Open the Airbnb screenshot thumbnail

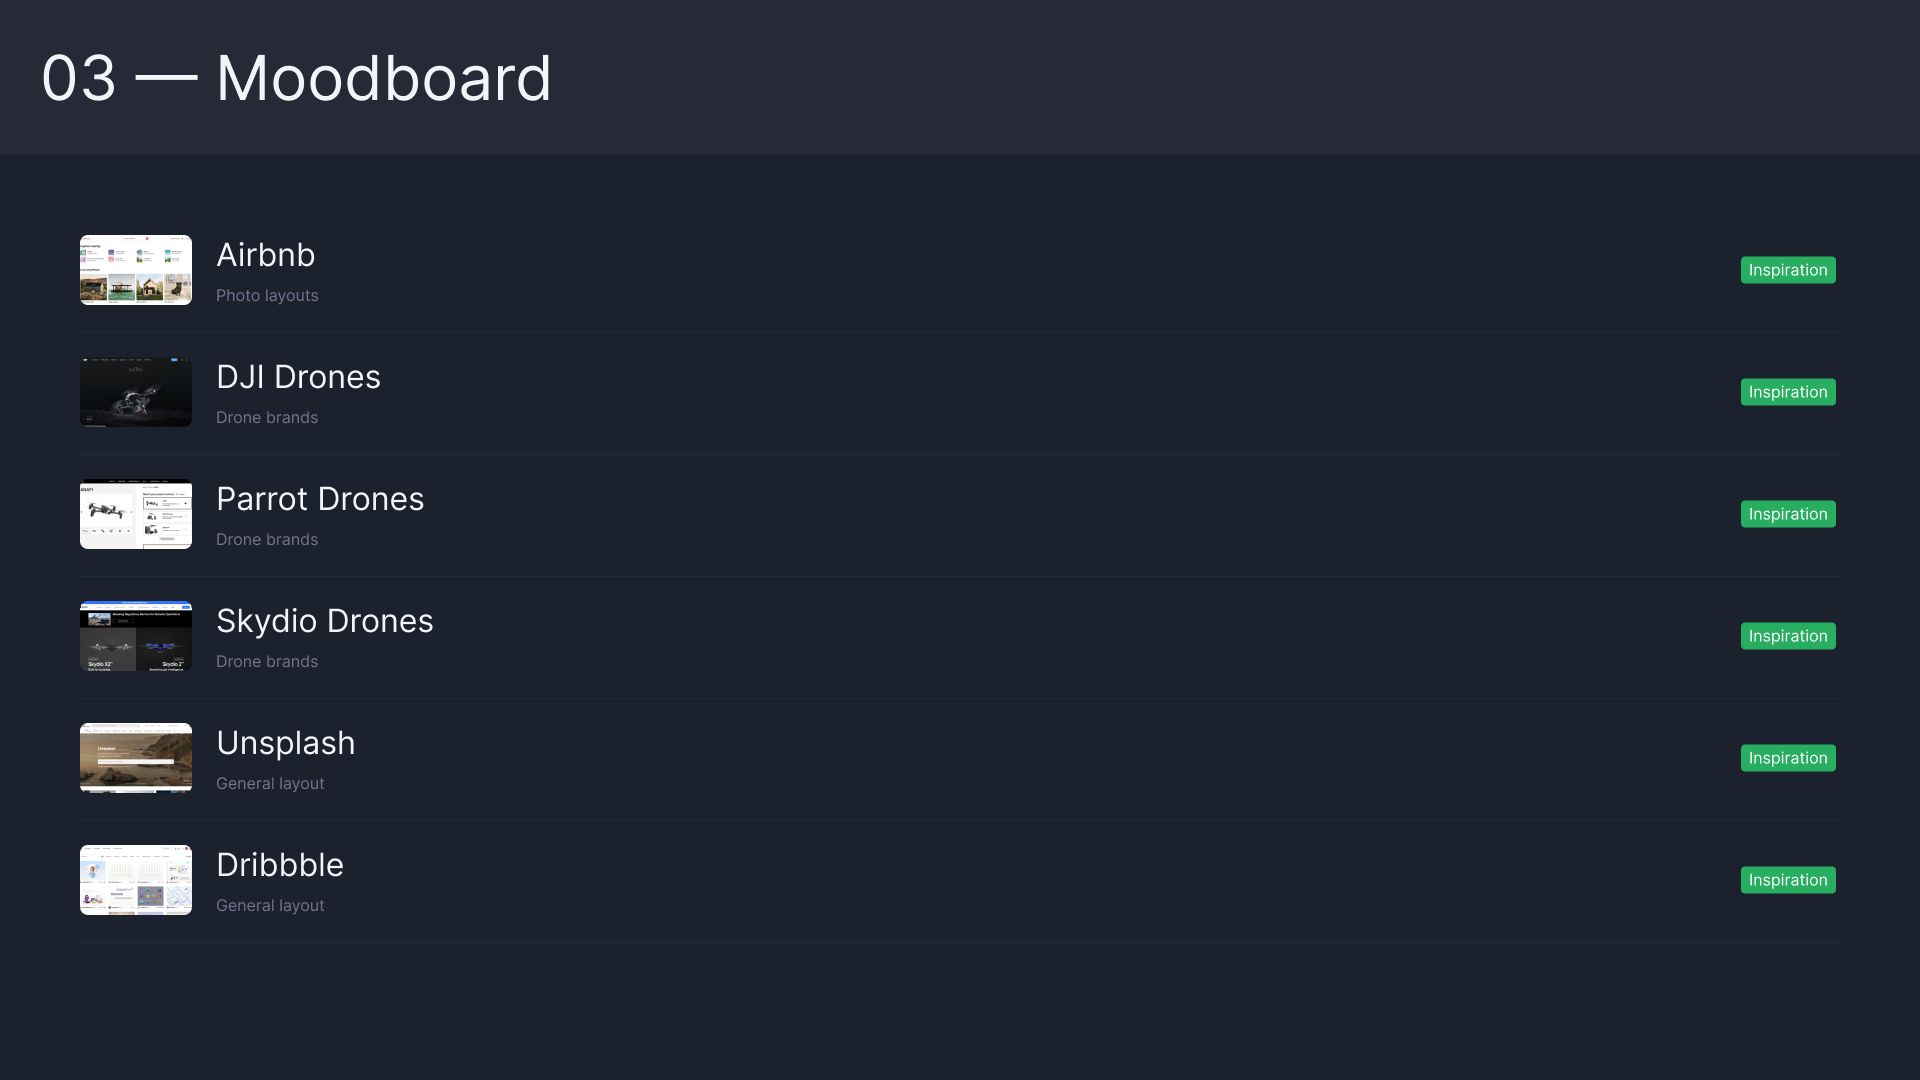click(136, 270)
